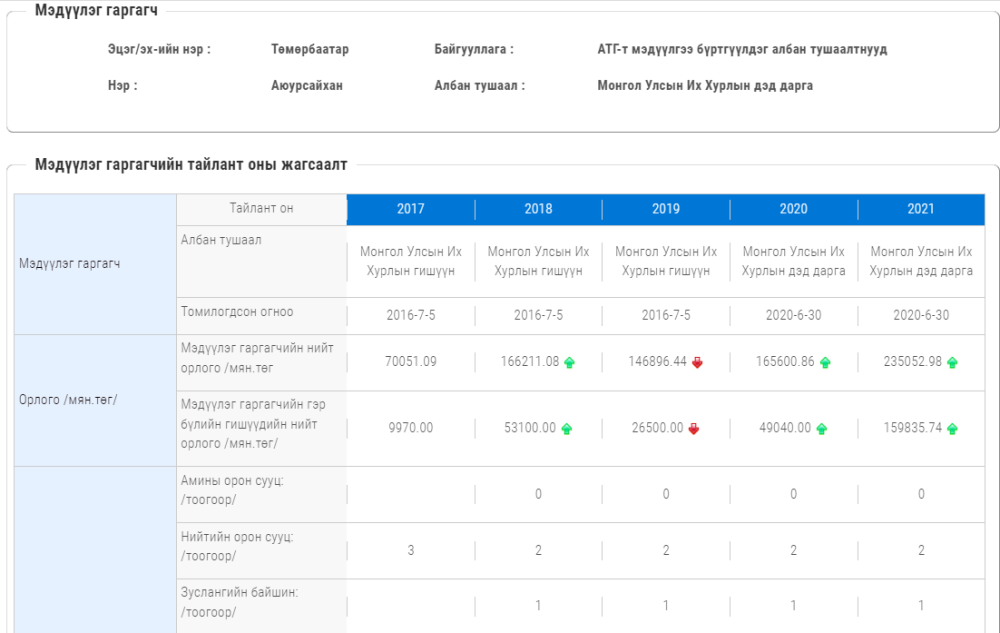Click green up arrow beside 166211.08
Screen dimensions: 1000x633
tap(570, 363)
